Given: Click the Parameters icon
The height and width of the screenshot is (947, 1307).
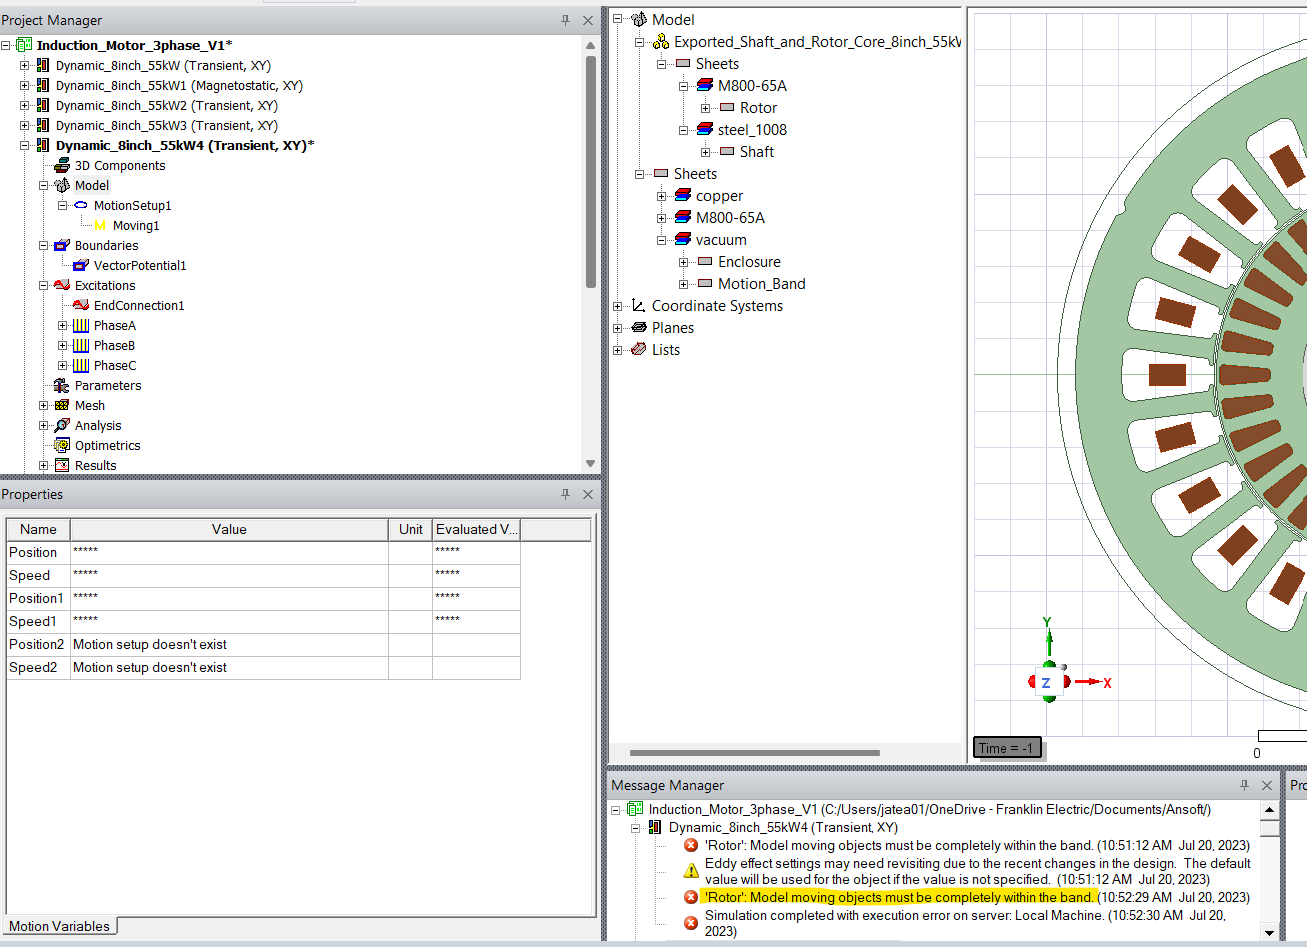Looking at the screenshot, I should 62,385.
